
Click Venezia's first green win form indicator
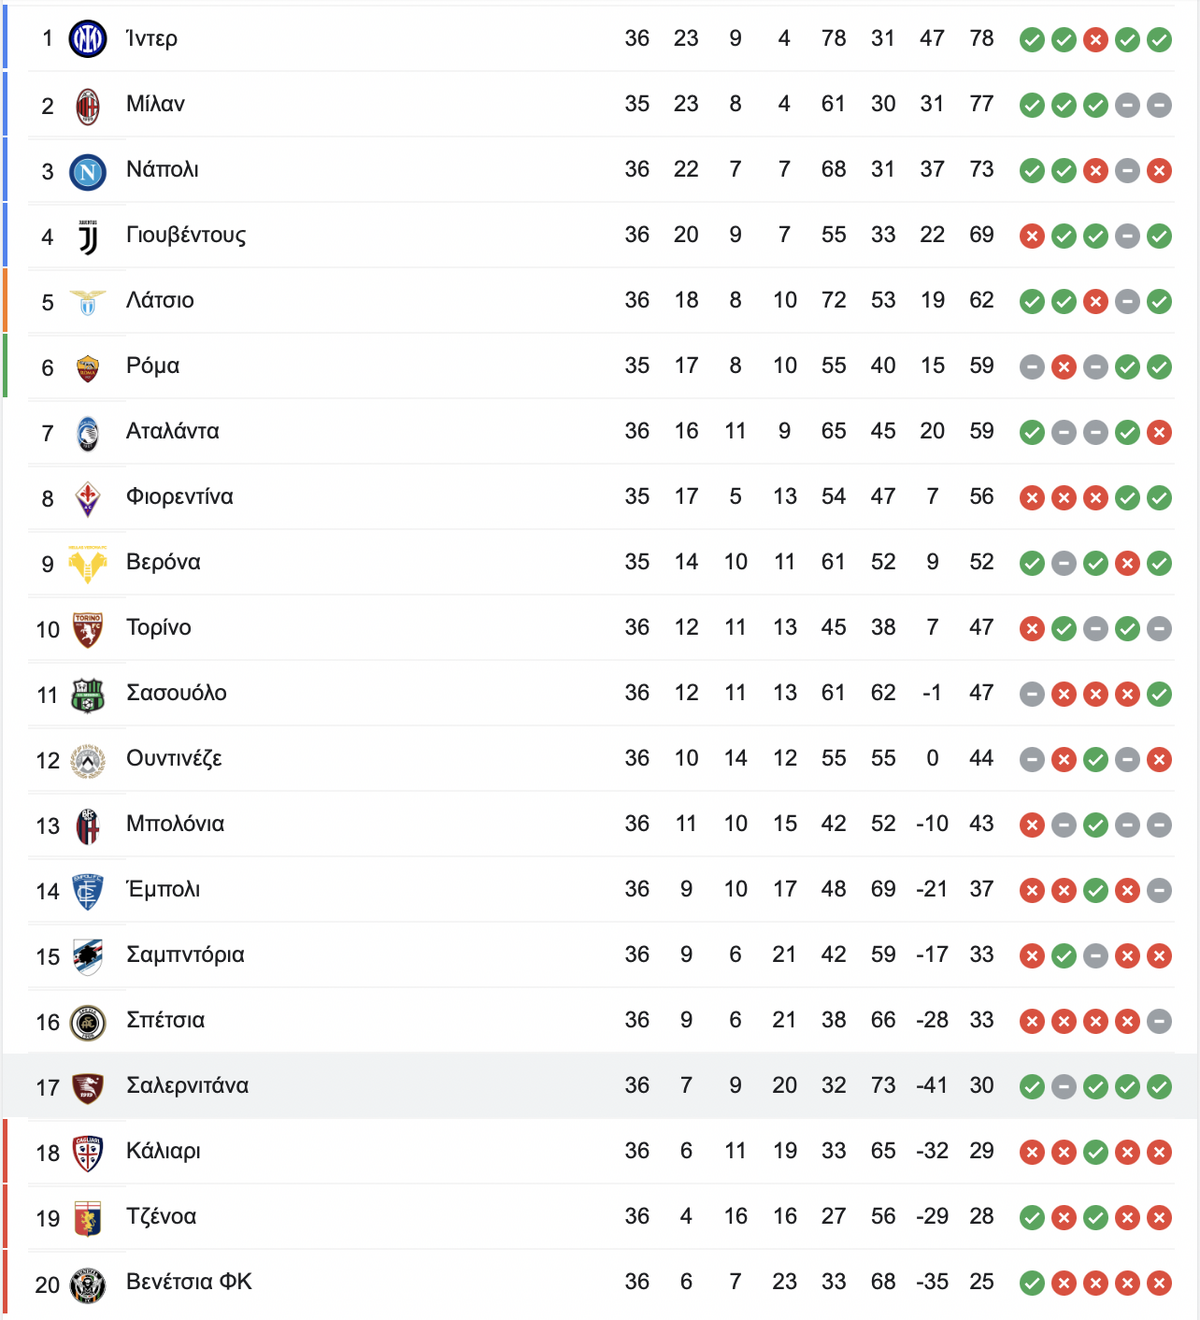point(1032,1283)
